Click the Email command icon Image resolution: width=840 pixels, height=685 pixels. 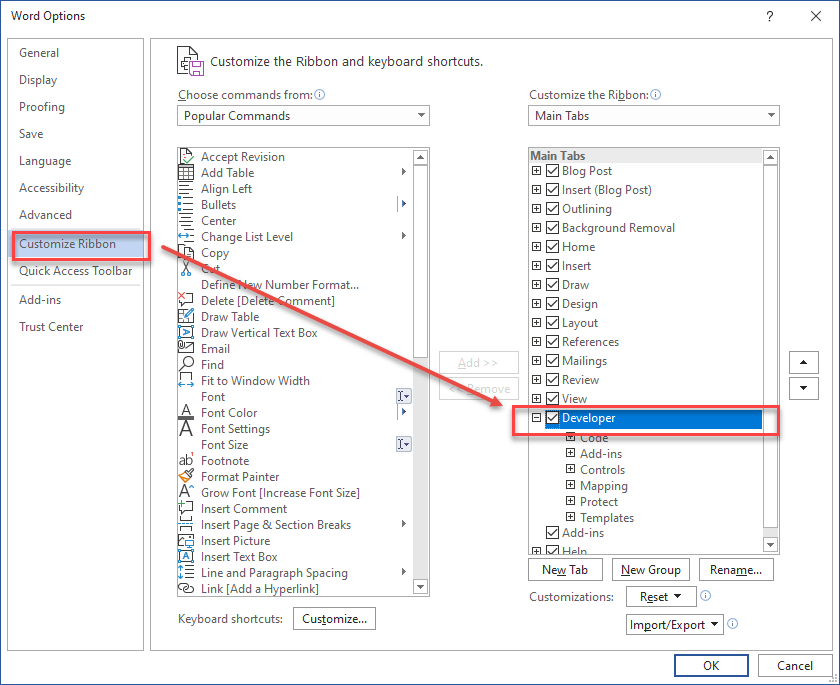click(x=186, y=348)
